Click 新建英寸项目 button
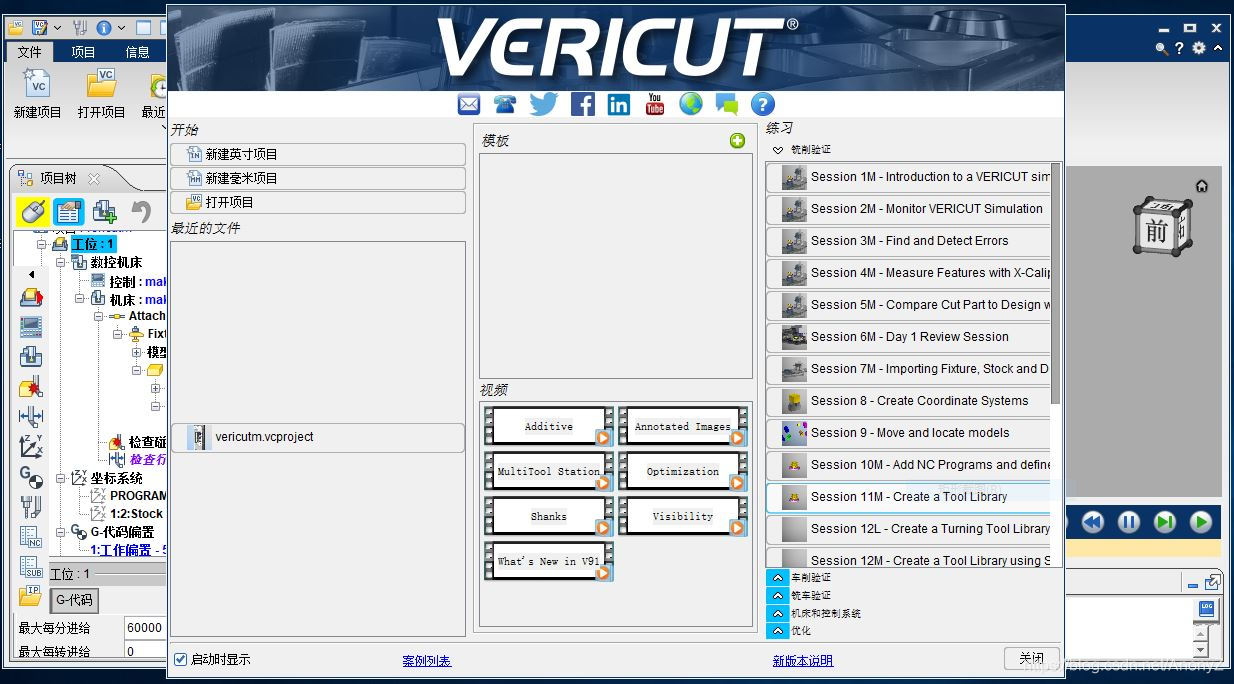 point(318,154)
